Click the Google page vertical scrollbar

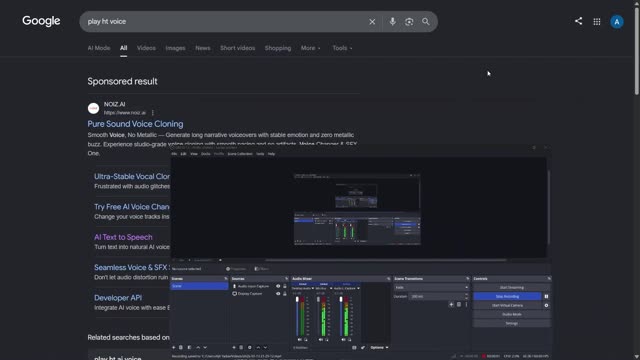coord(637,52)
